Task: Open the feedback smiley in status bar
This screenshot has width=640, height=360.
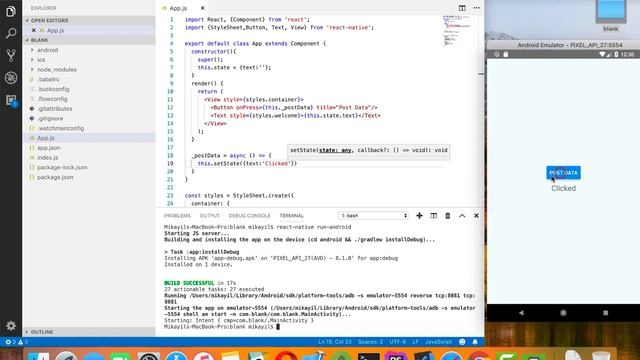Action: coord(462,342)
